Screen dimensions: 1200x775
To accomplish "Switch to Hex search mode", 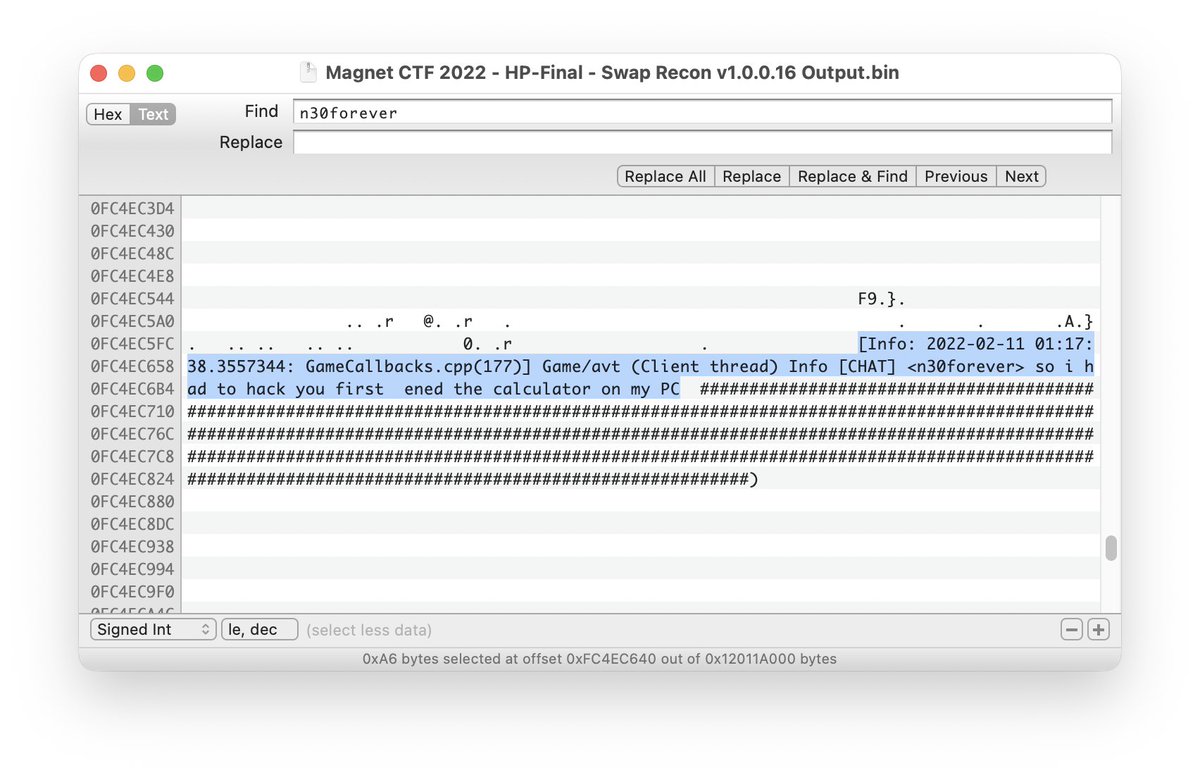I will (108, 114).
